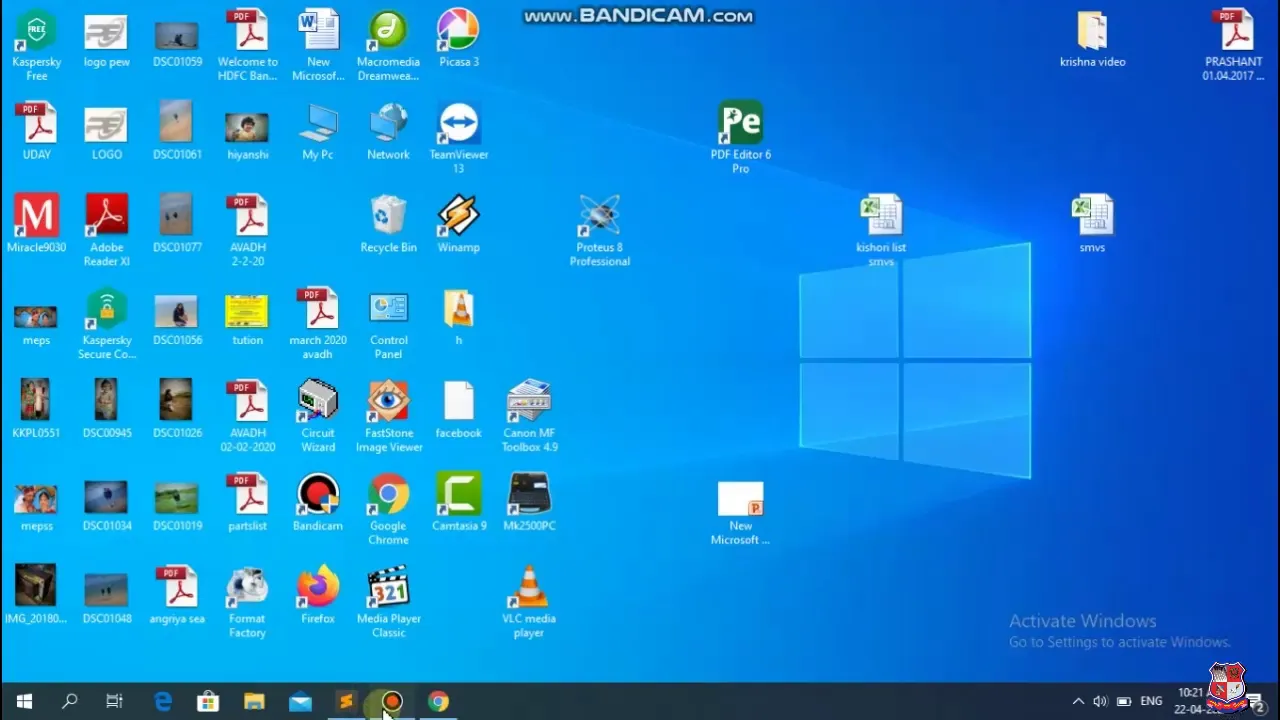
Task: Launch Format Factory
Action: point(247,603)
